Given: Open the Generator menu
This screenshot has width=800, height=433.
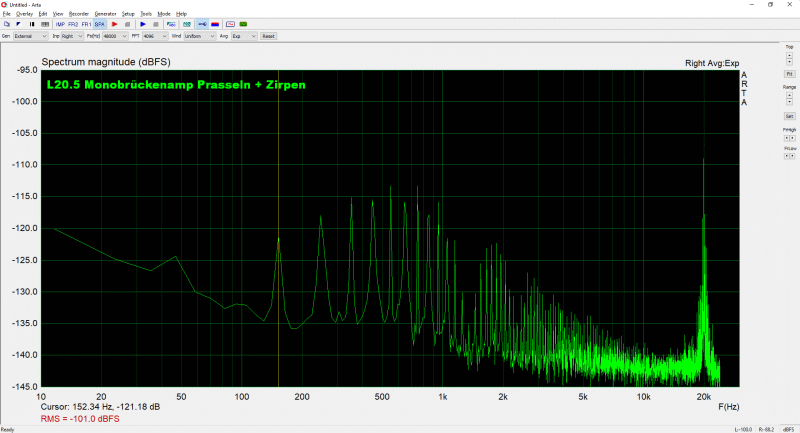Looking at the screenshot, I should click(x=104, y=13).
